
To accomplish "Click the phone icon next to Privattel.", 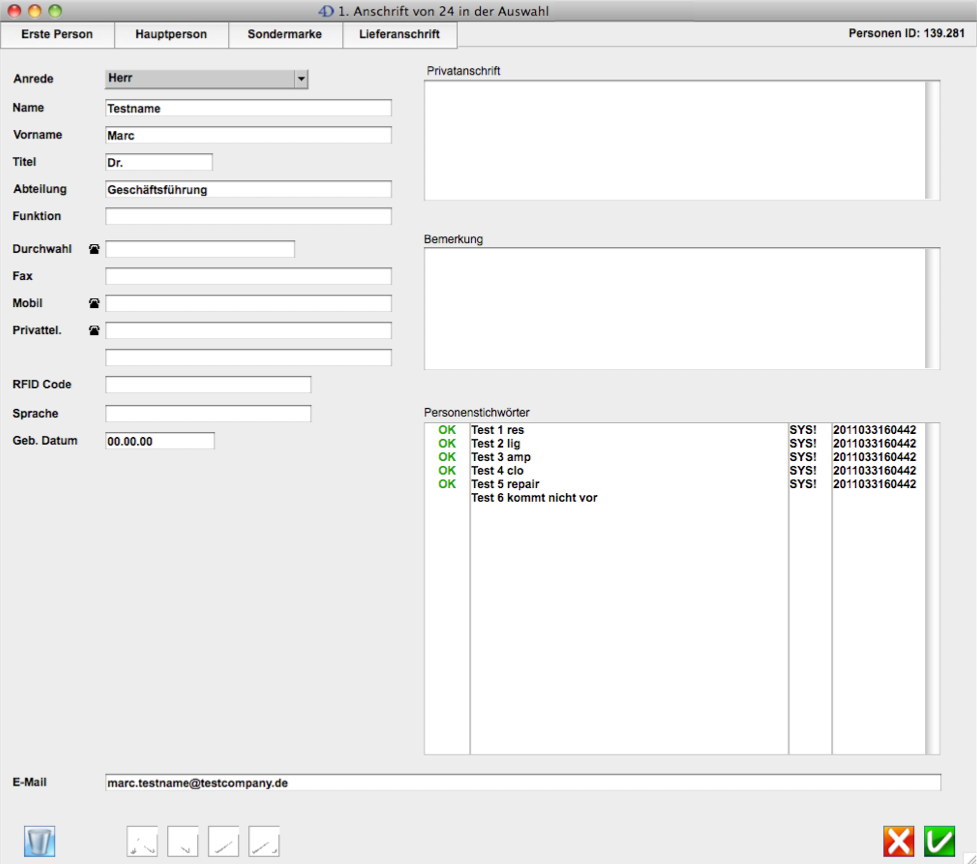I will pos(94,330).
